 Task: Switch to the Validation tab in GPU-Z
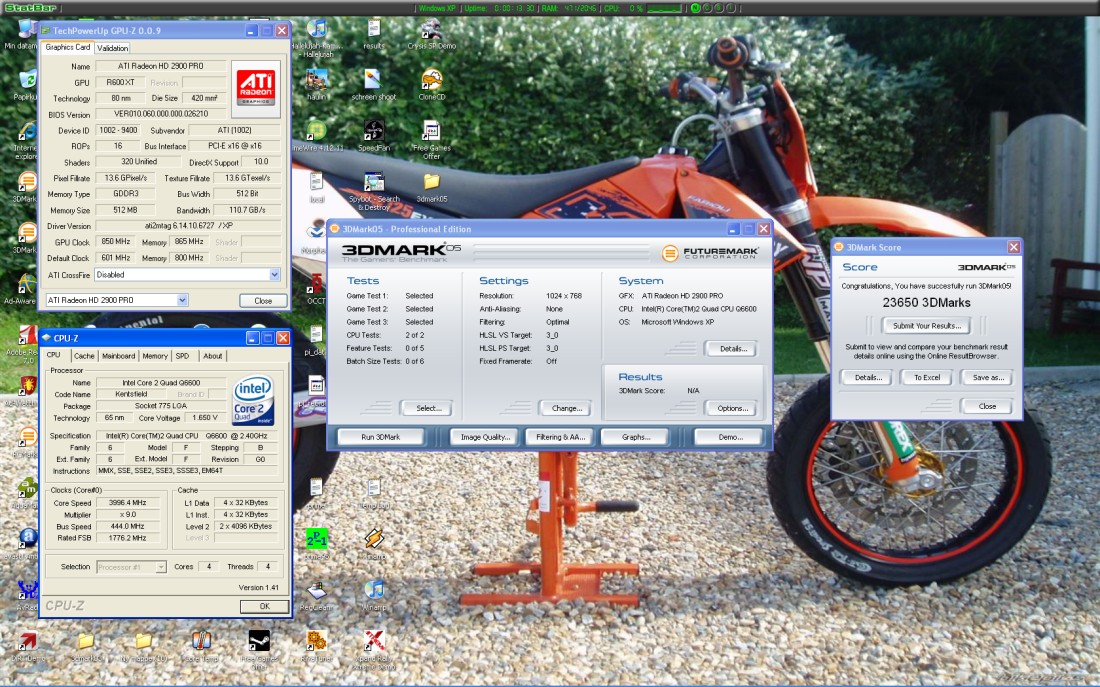(x=112, y=48)
